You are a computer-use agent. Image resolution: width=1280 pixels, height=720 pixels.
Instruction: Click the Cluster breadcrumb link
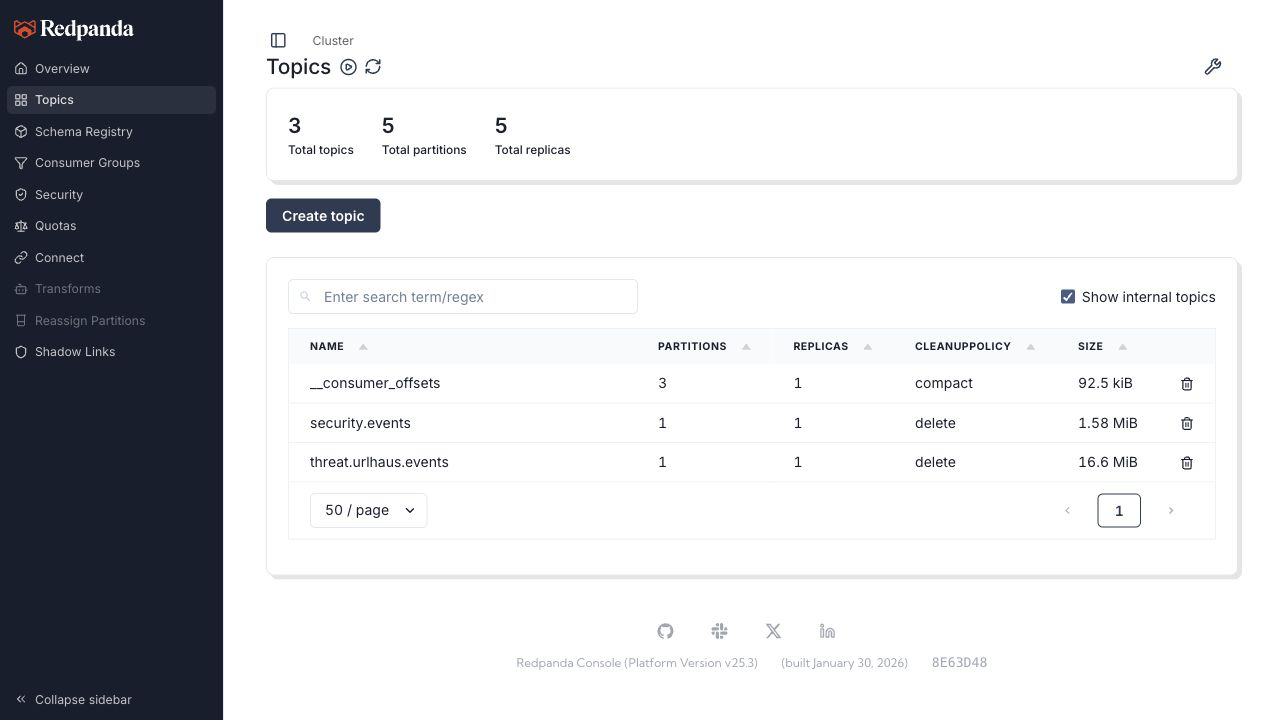pos(333,41)
